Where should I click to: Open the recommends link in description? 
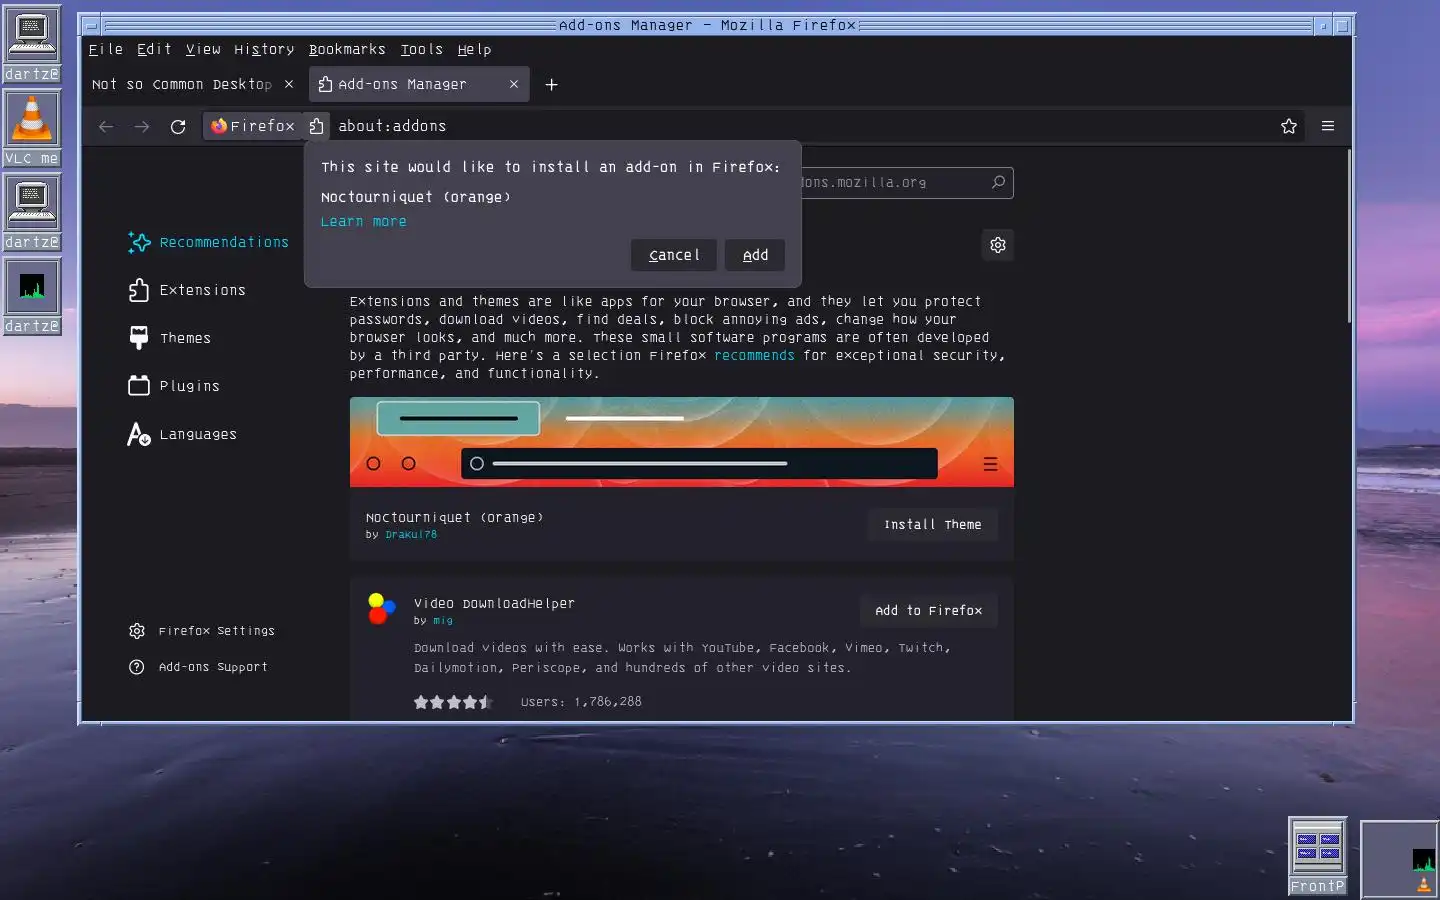pos(754,355)
